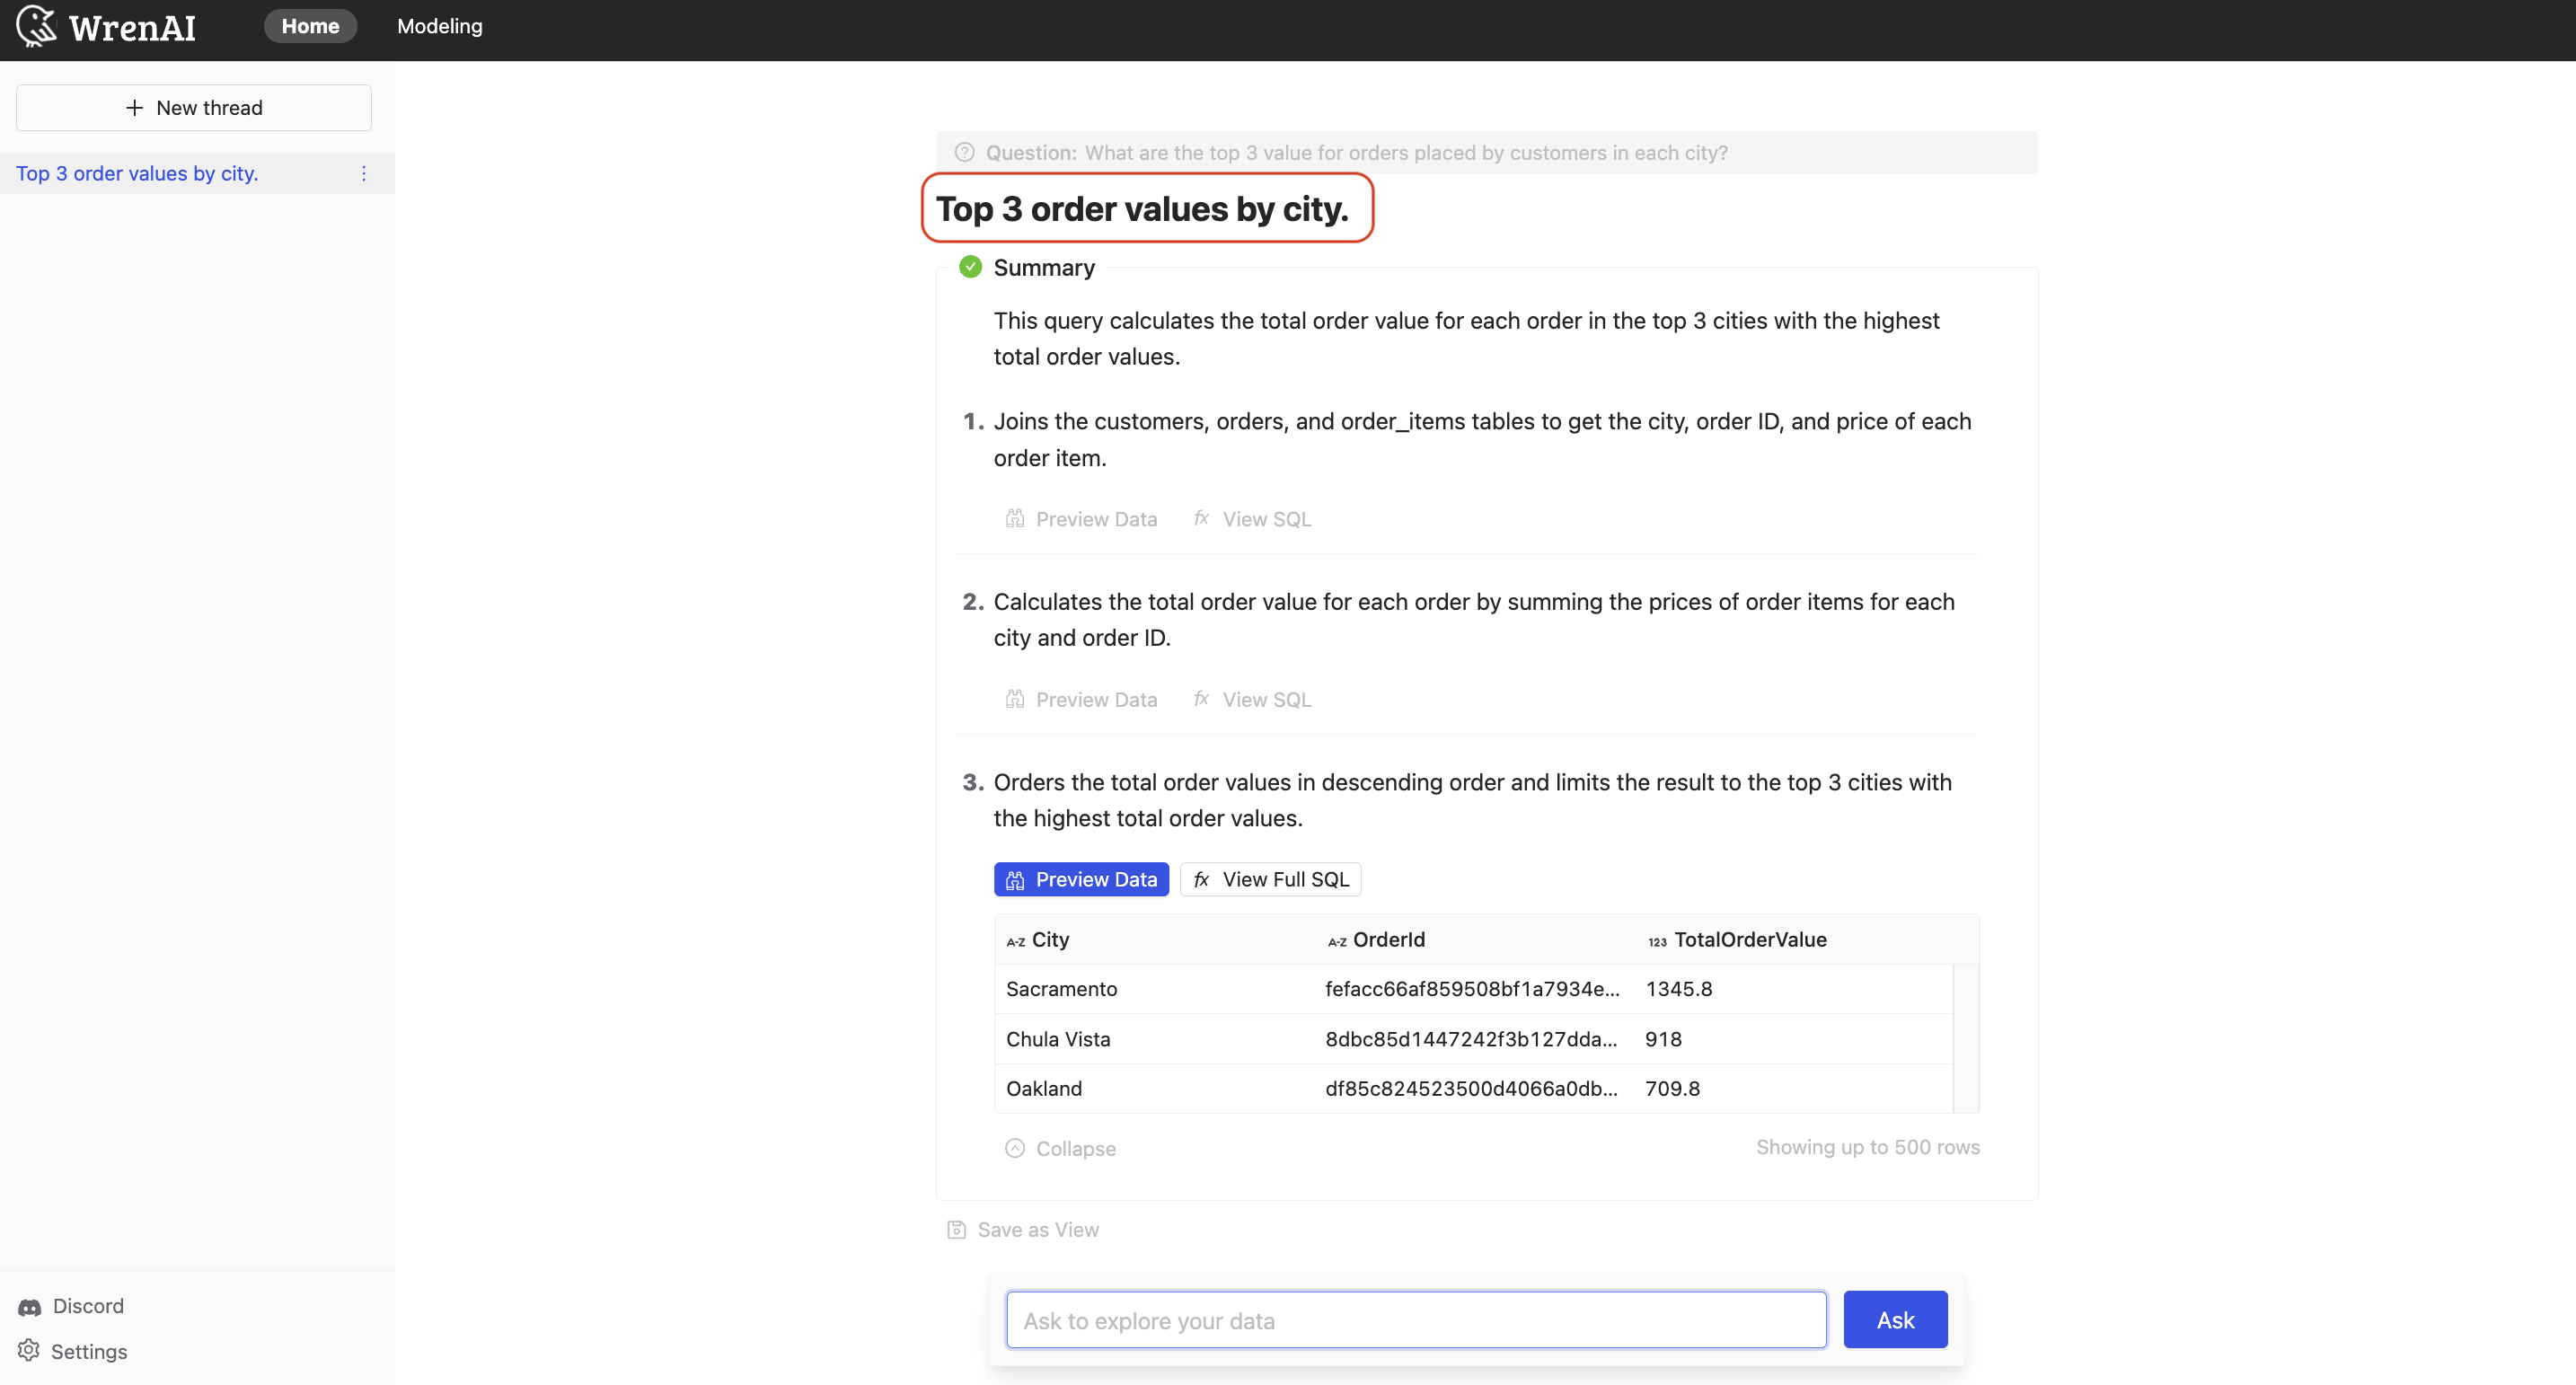The height and width of the screenshot is (1385, 2576).
Task: Click binoculars icon in step 1 Preview Data
Action: pos(1015,519)
